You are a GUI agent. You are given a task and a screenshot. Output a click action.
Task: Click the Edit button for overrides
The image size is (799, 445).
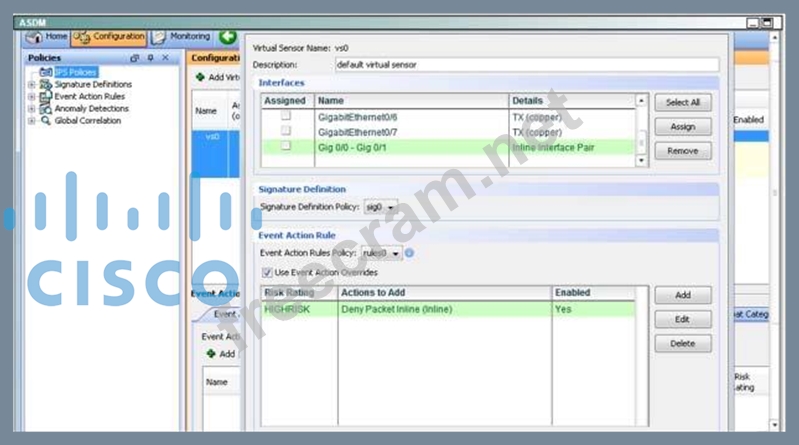(683, 319)
